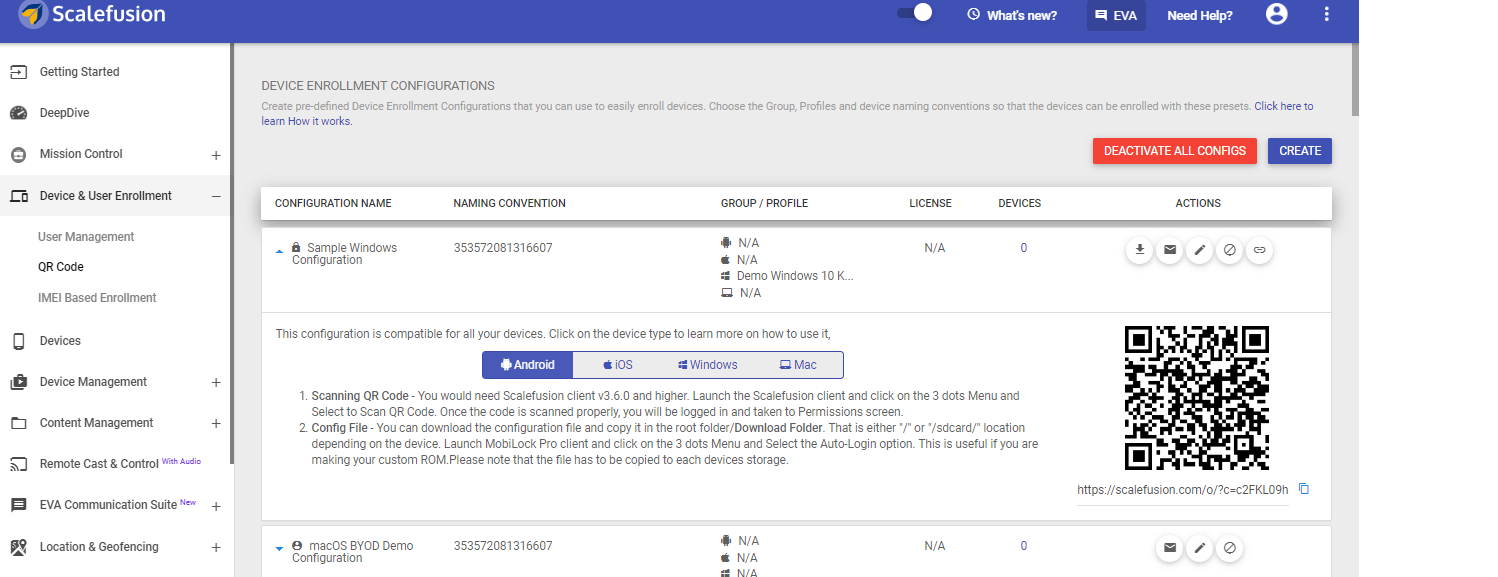The image size is (1498, 577).
Task: Follow the Click here to learn link
Action: point(1284,106)
